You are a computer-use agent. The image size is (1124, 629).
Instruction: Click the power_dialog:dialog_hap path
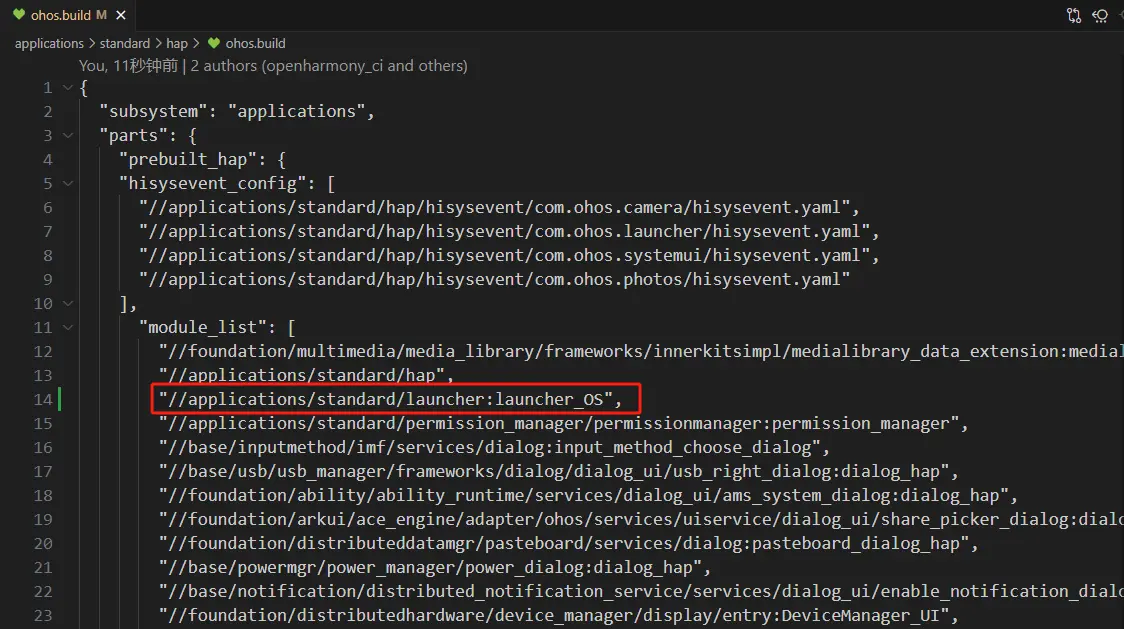[x=430, y=568]
